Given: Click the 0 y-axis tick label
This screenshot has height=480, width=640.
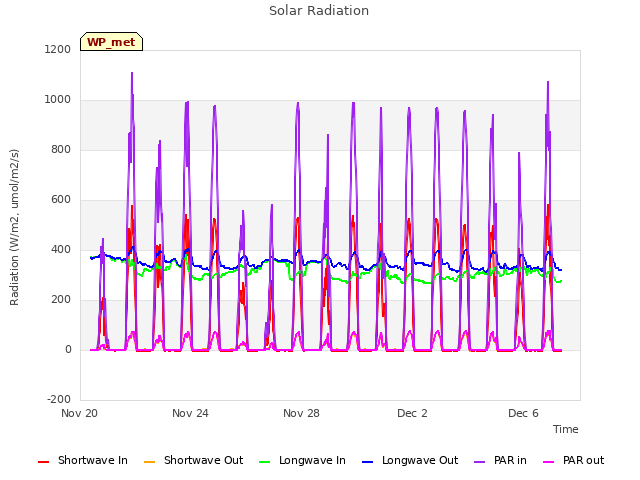Looking at the screenshot, I should [x=68, y=349].
